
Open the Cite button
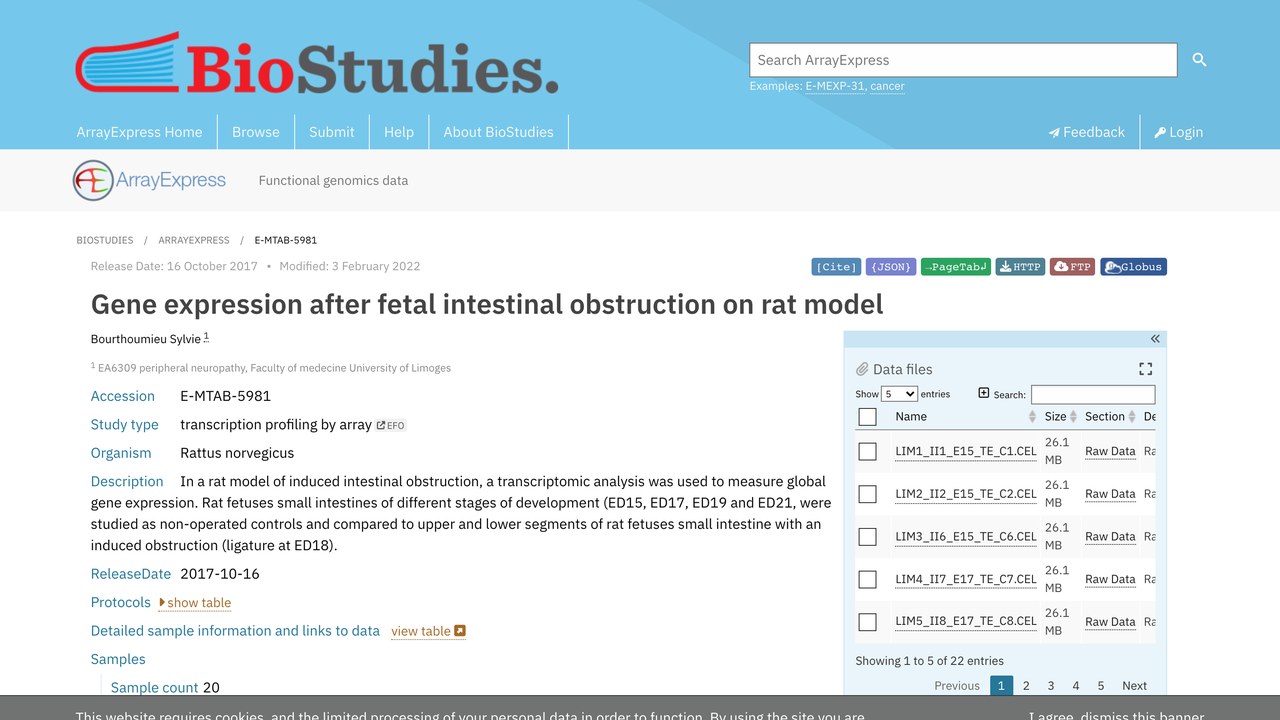point(836,267)
